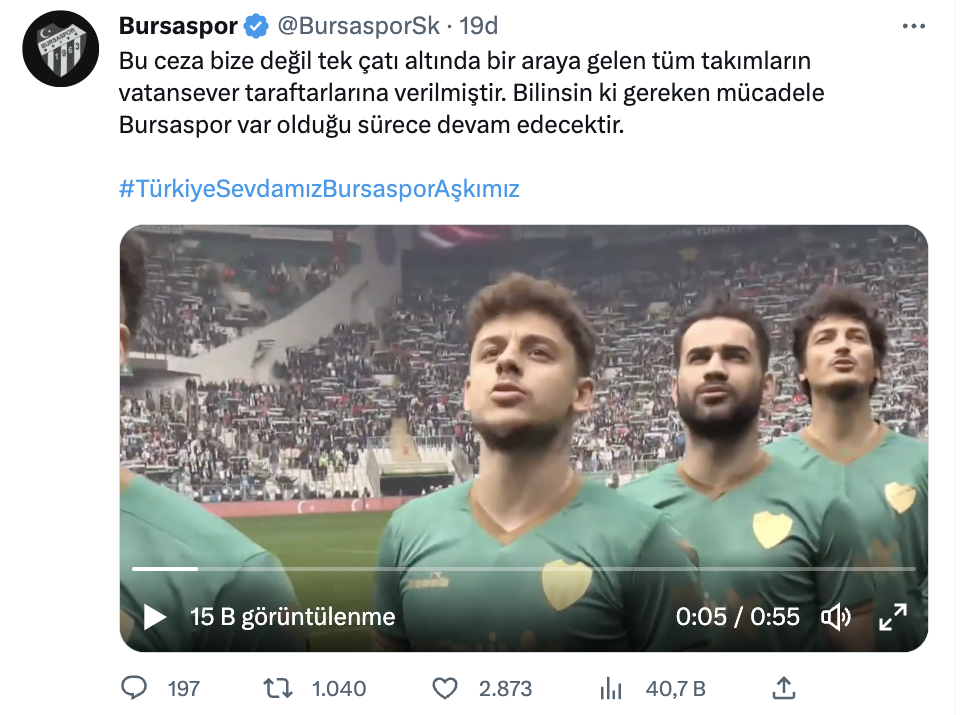Image resolution: width=961 pixels, height=715 pixels.
Task: Play the video with the play button
Action: tap(154, 617)
